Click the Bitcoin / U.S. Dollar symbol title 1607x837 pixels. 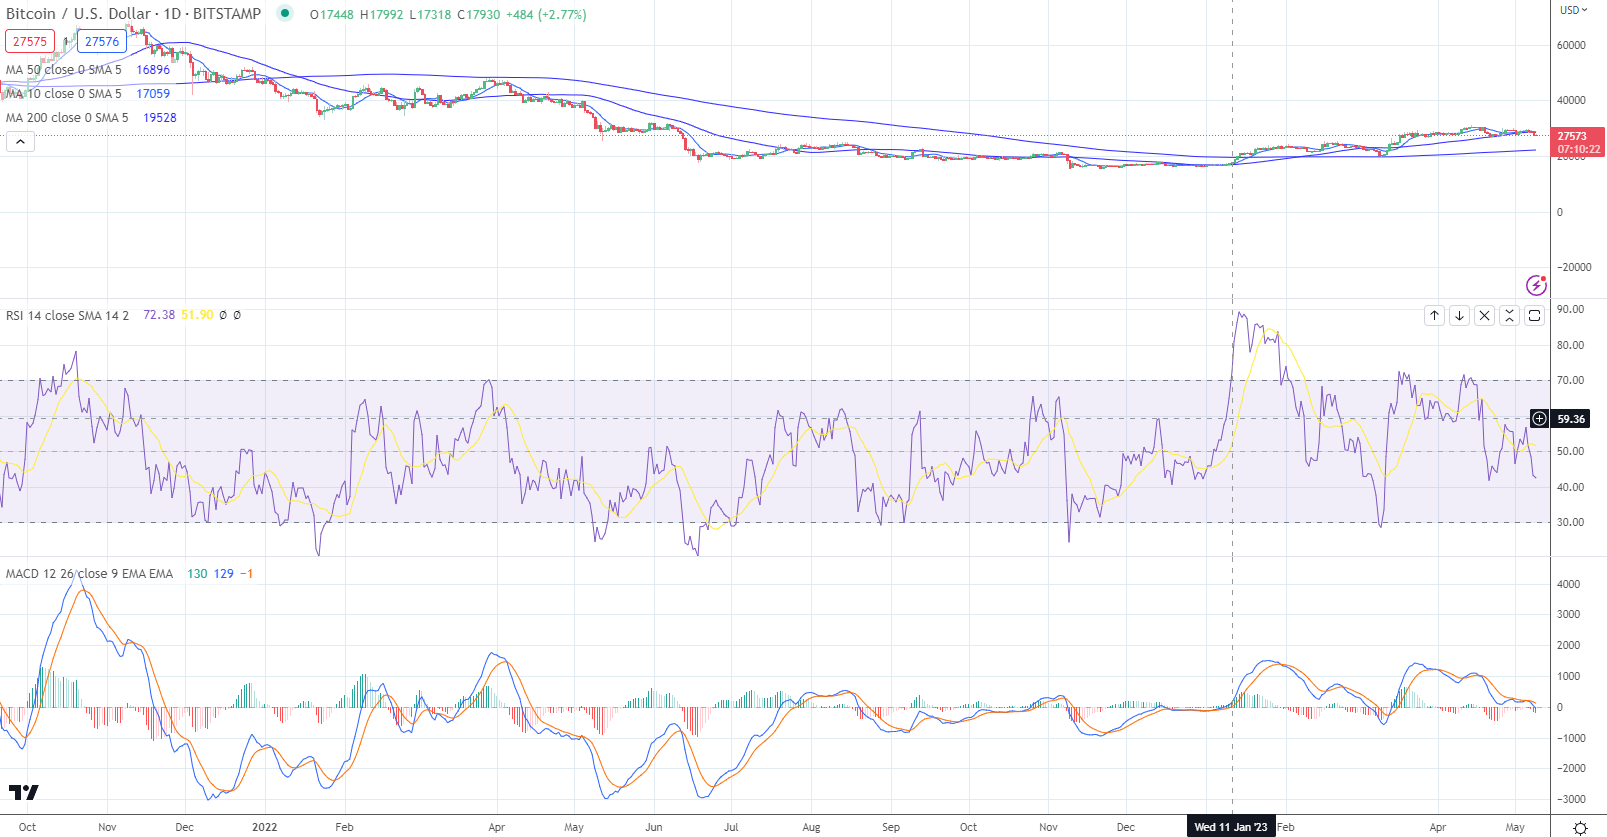pos(78,14)
